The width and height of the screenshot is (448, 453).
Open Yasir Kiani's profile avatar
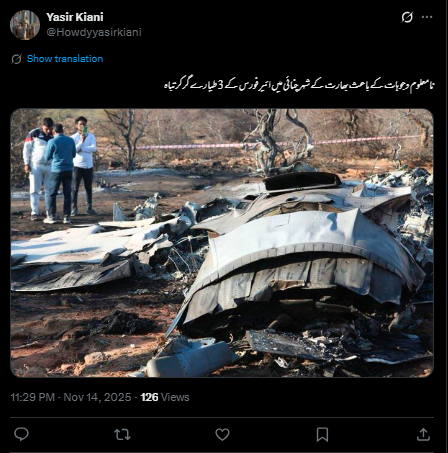pyautogui.click(x=25, y=25)
